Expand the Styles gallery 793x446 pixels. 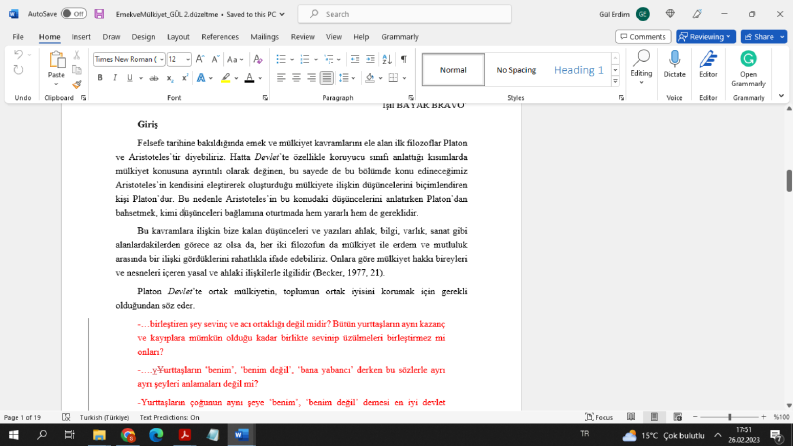click(x=615, y=81)
